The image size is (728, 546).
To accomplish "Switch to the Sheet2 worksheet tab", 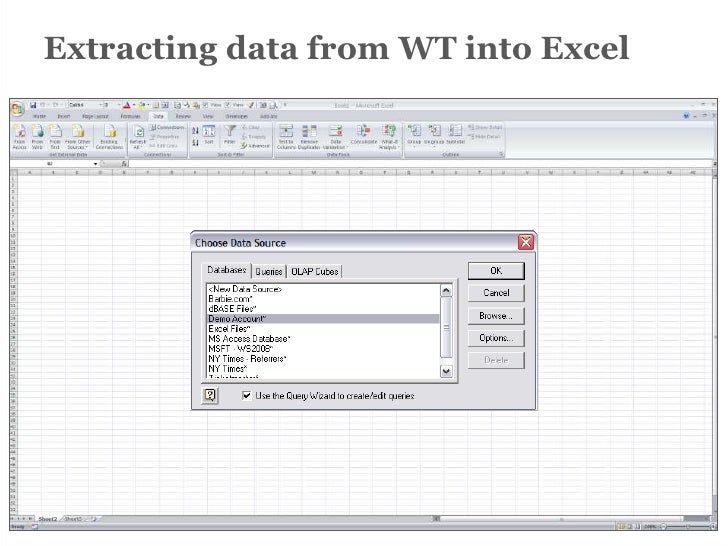I will pos(47,519).
